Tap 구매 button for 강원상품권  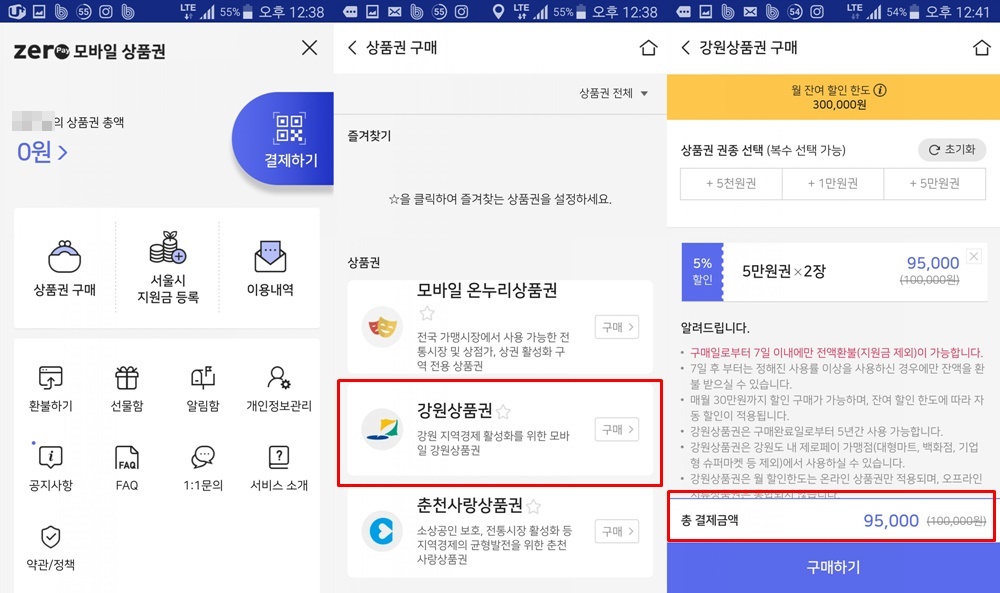click(617, 429)
